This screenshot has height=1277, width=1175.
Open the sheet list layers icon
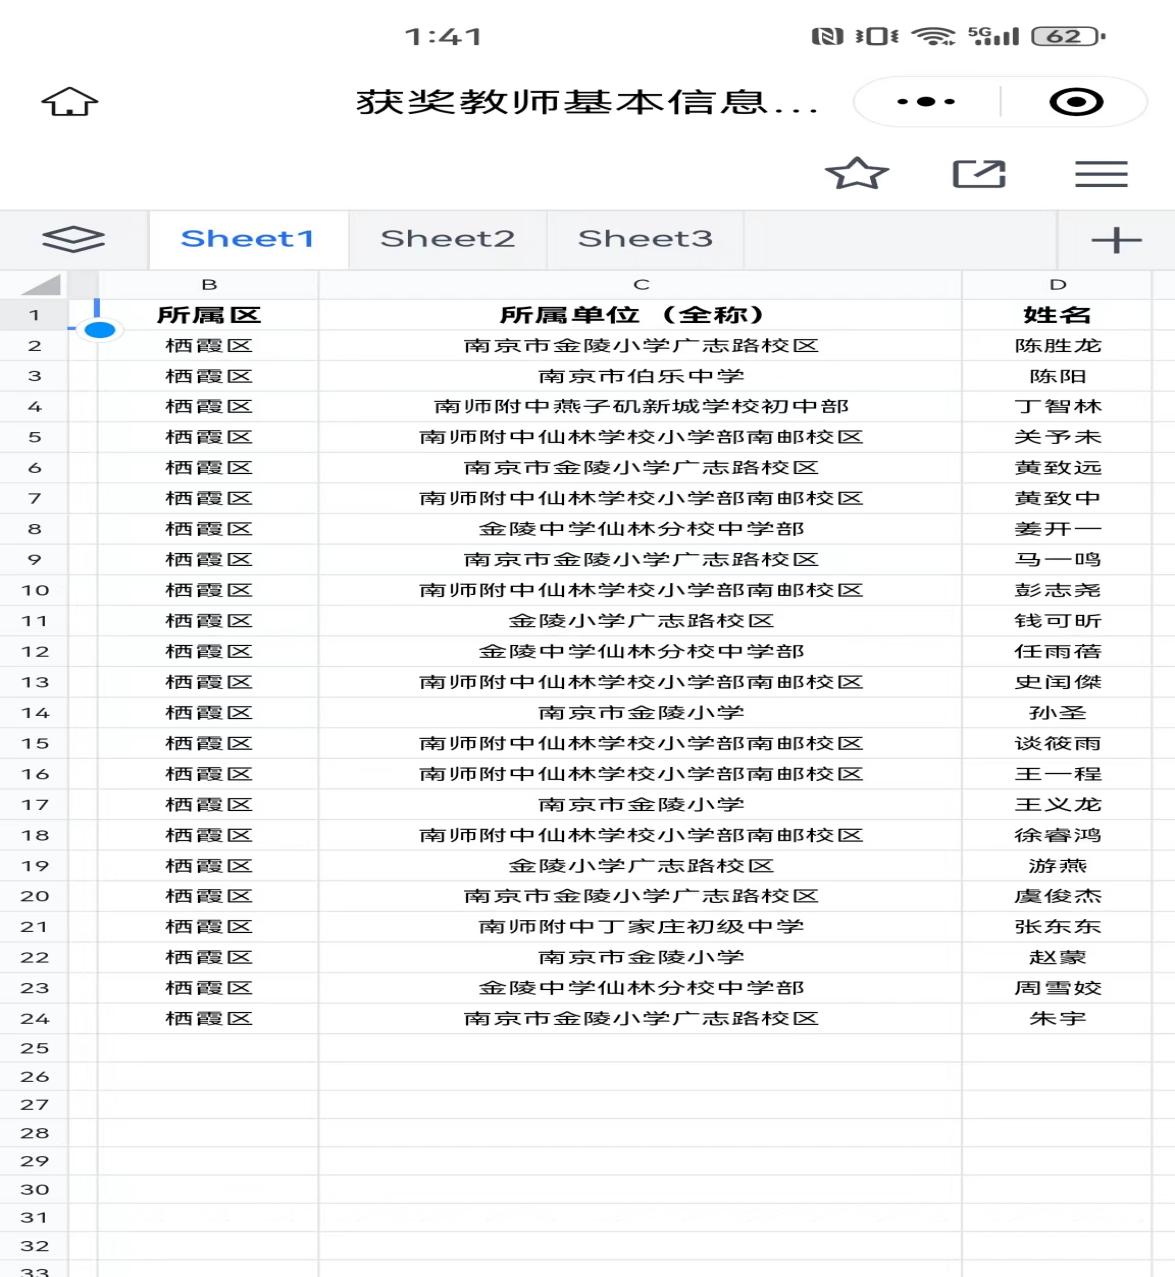73,239
